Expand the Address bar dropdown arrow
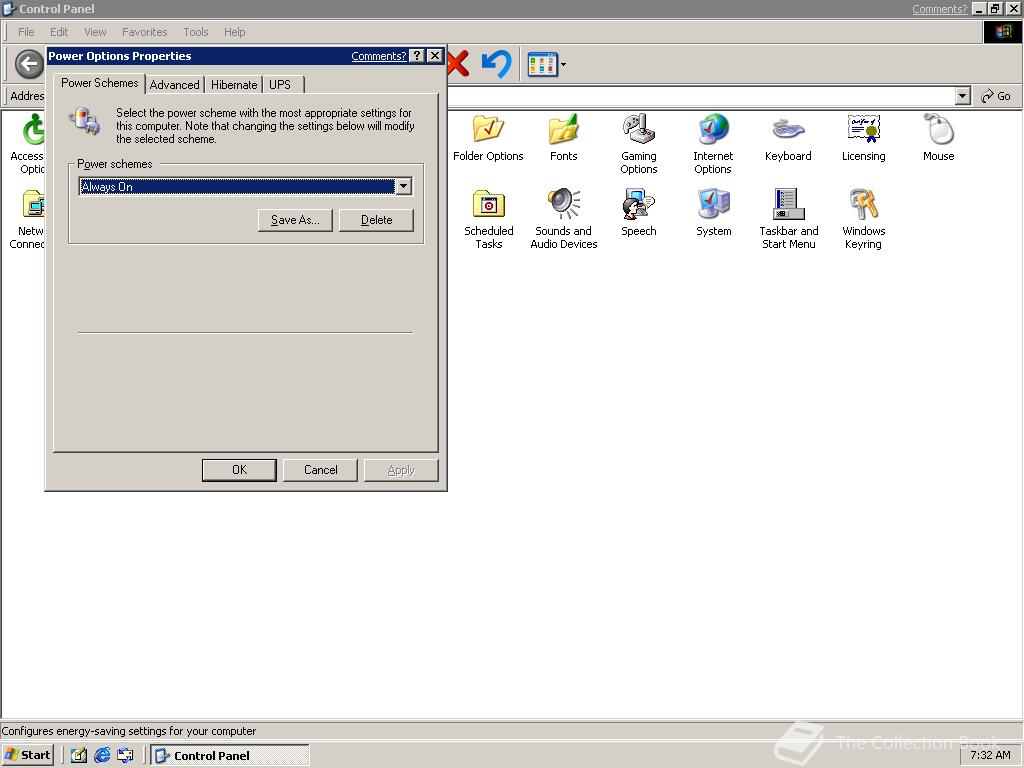Screen dimensions: 1024x768 pyautogui.click(x=962, y=96)
